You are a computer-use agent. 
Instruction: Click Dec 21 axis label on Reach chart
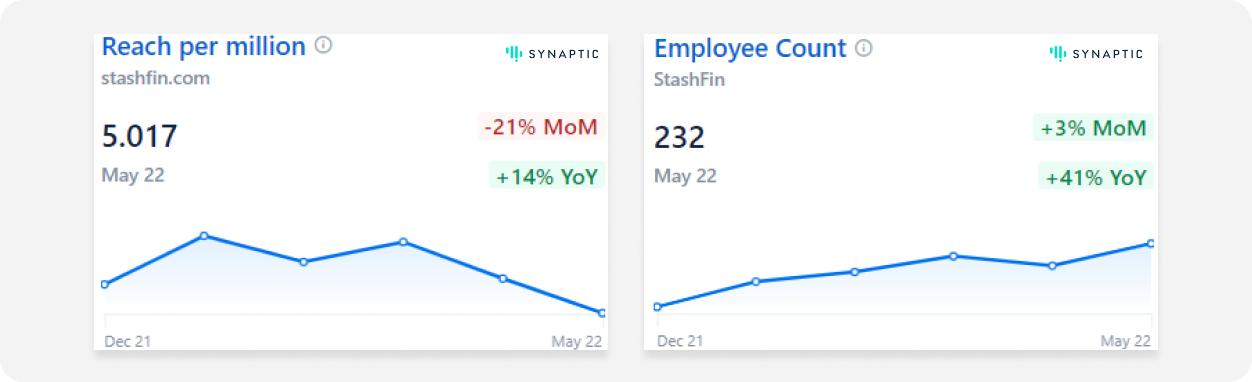click(x=128, y=341)
